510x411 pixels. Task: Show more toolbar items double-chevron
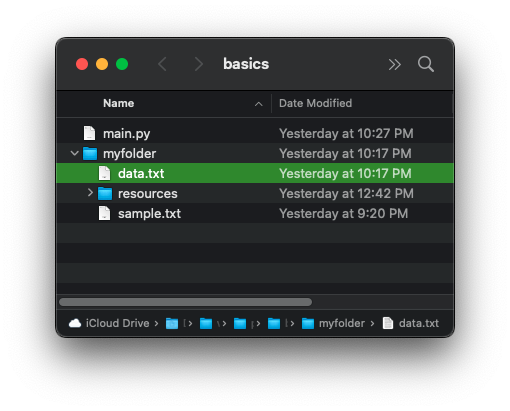pos(395,64)
